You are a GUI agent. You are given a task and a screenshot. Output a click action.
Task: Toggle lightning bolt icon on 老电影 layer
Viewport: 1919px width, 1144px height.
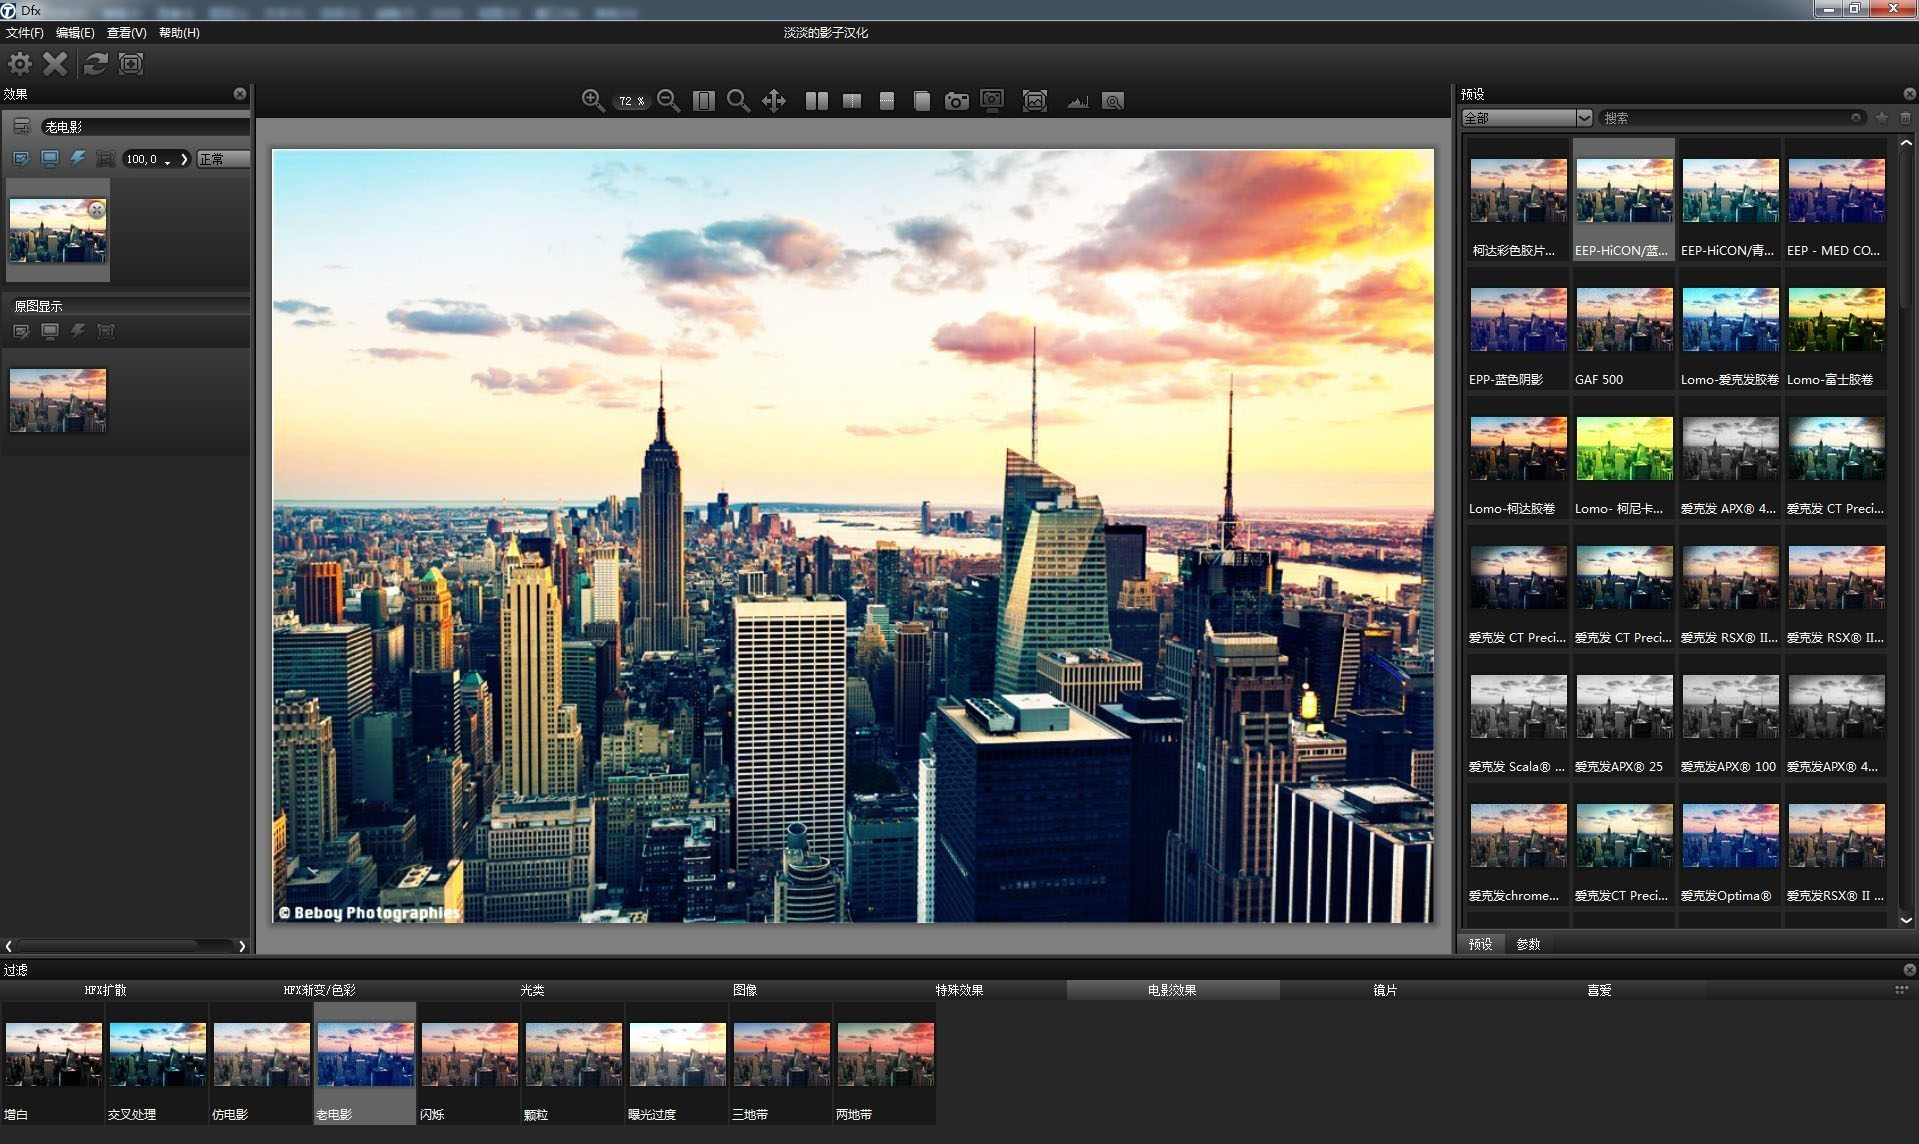tap(77, 159)
